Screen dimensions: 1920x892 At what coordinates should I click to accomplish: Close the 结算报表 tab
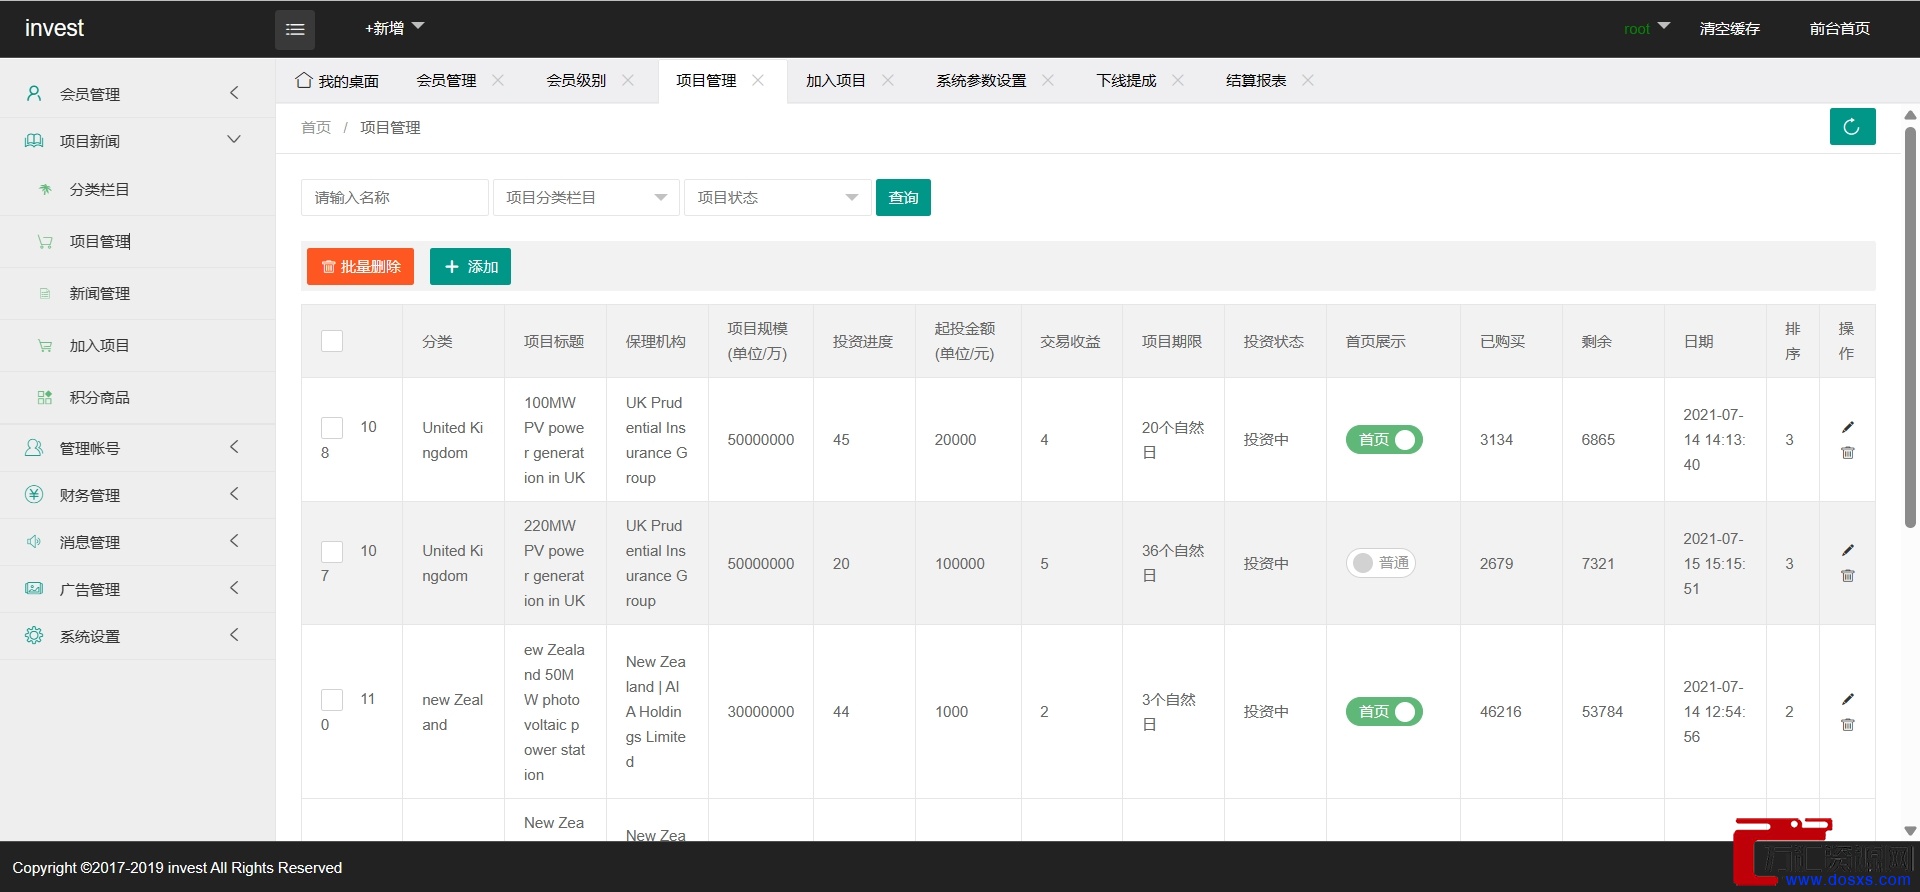click(1308, 80)
